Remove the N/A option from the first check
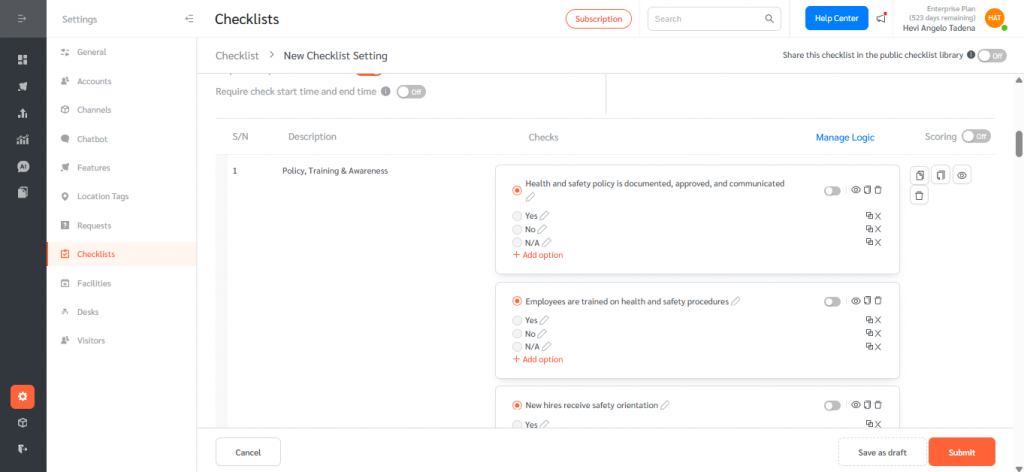The image size is (1024, 472). pyautogui.click(x=878, y=242)
